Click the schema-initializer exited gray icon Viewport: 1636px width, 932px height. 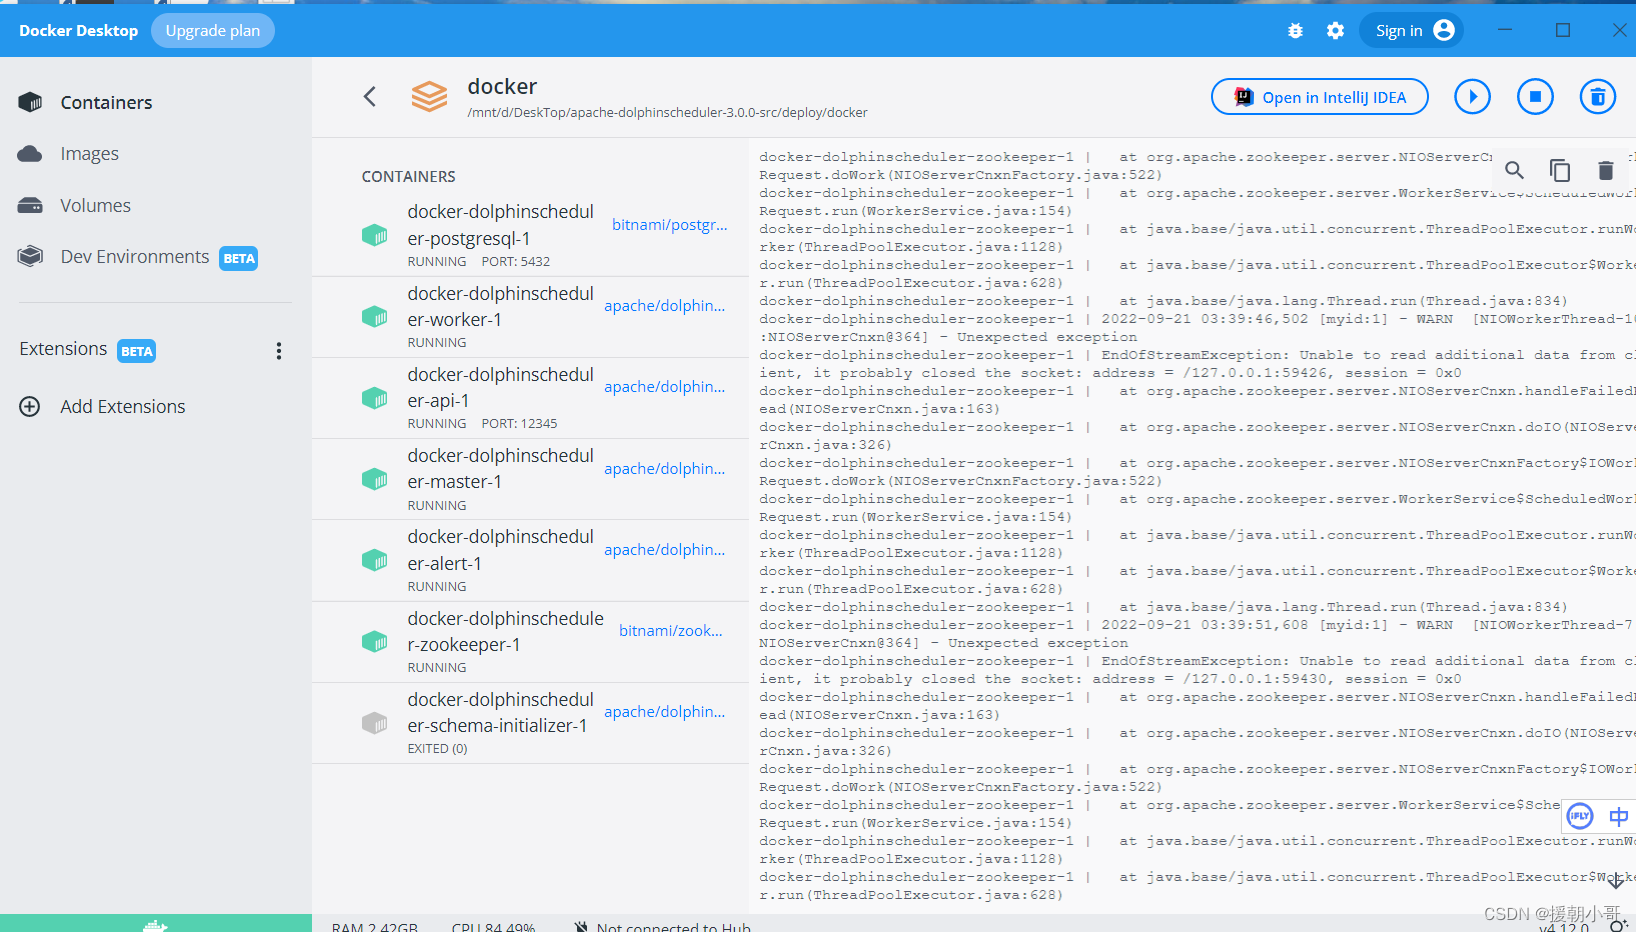(x=374, y=722)
